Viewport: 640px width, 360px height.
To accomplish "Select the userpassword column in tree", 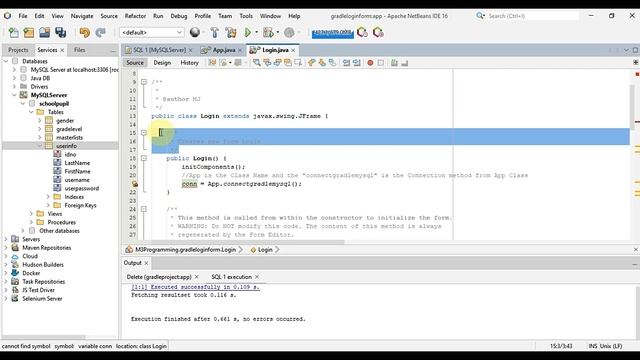I will coord(82,189).
